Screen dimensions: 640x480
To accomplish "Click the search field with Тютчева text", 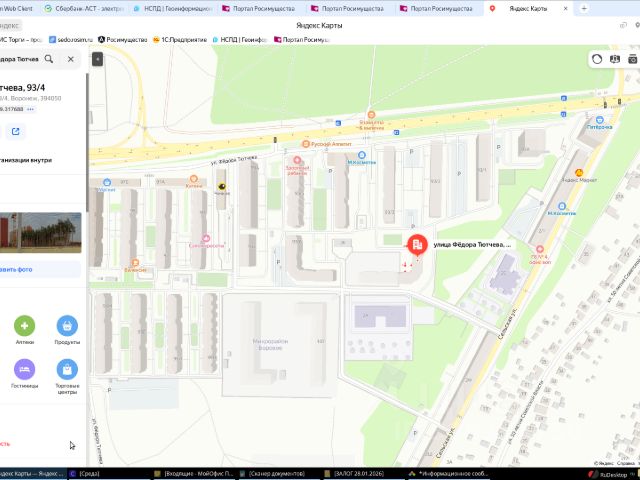I will pyautogui.click(x=19, y=59).
